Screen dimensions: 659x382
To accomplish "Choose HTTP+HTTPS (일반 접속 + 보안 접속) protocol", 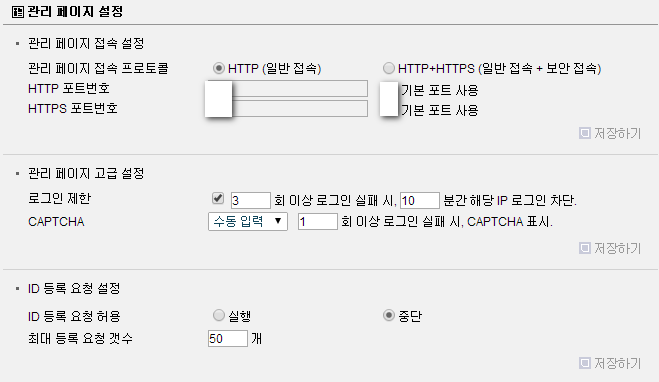I will pos(389,68).
